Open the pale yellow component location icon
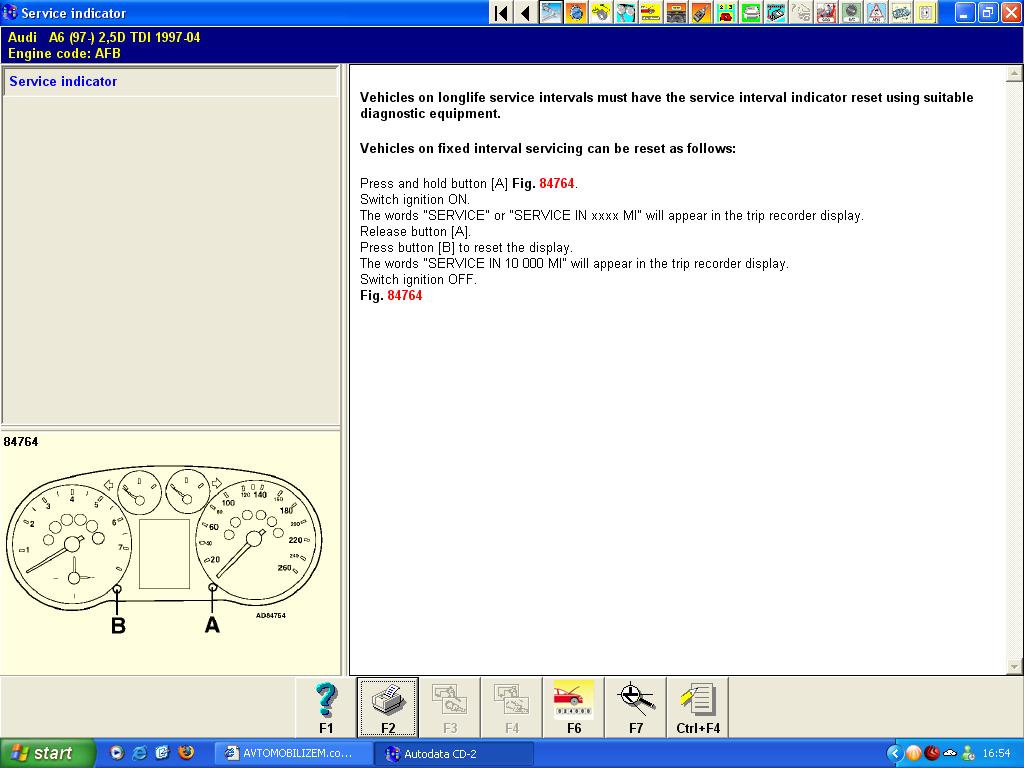The height and width of the screenshot is (768, 1024). [926, 13]
